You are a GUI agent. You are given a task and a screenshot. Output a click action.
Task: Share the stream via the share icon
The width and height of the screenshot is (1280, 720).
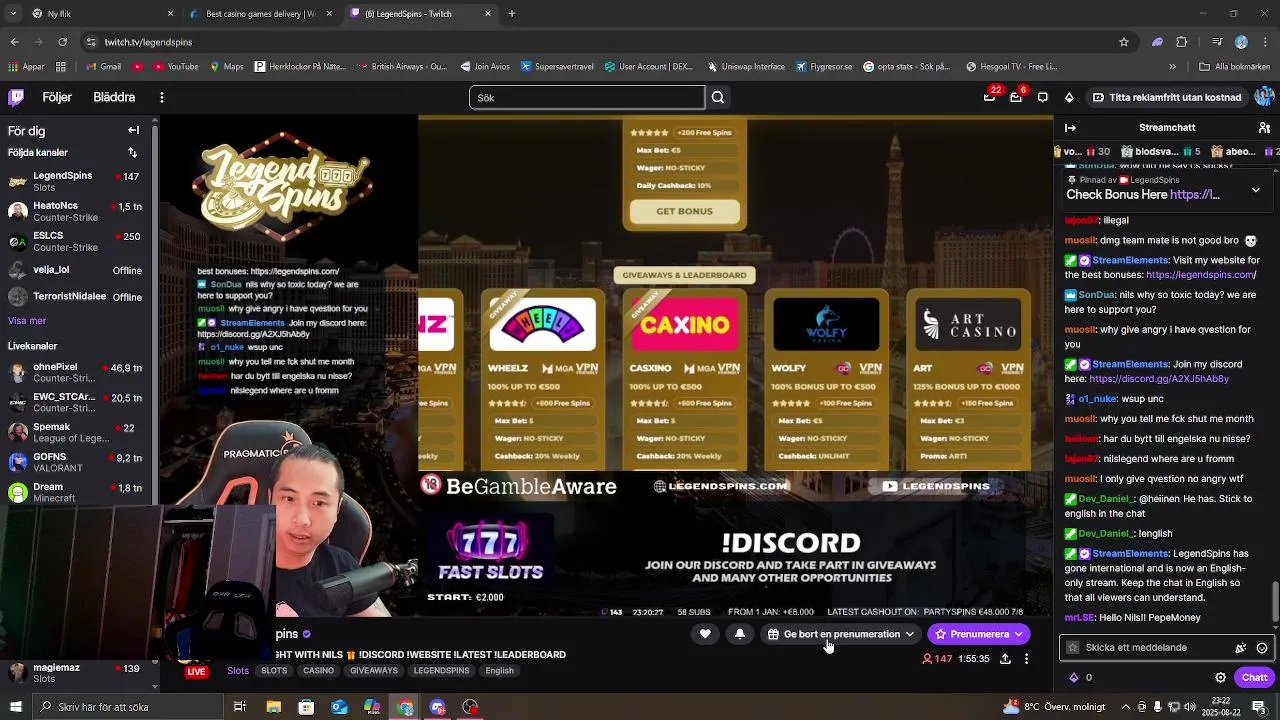[x=1005, y=659]
